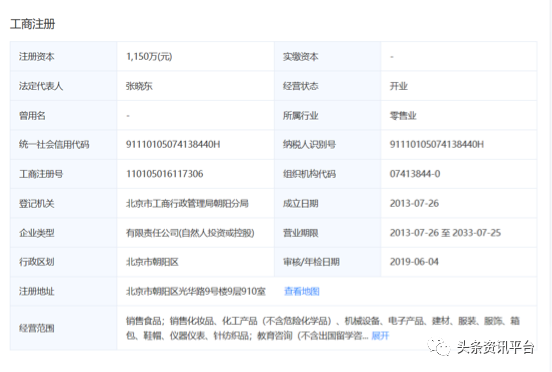The height and width of the screenshot is (372, 552).
Task: Select the 经营范围 label
Action: click(37, 328)
